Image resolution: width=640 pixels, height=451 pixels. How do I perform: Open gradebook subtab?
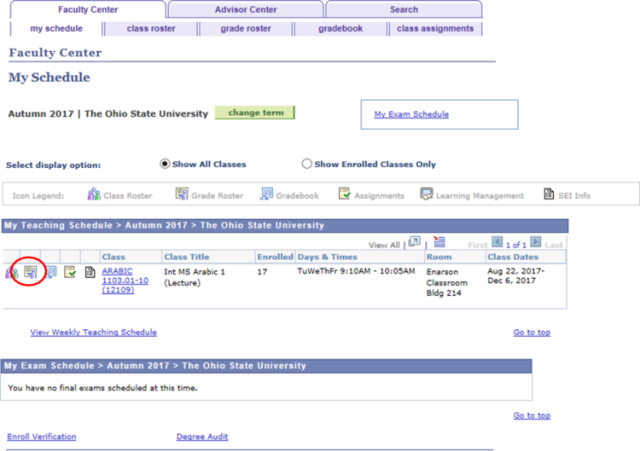pyautogui.click(x=340, y=29)
